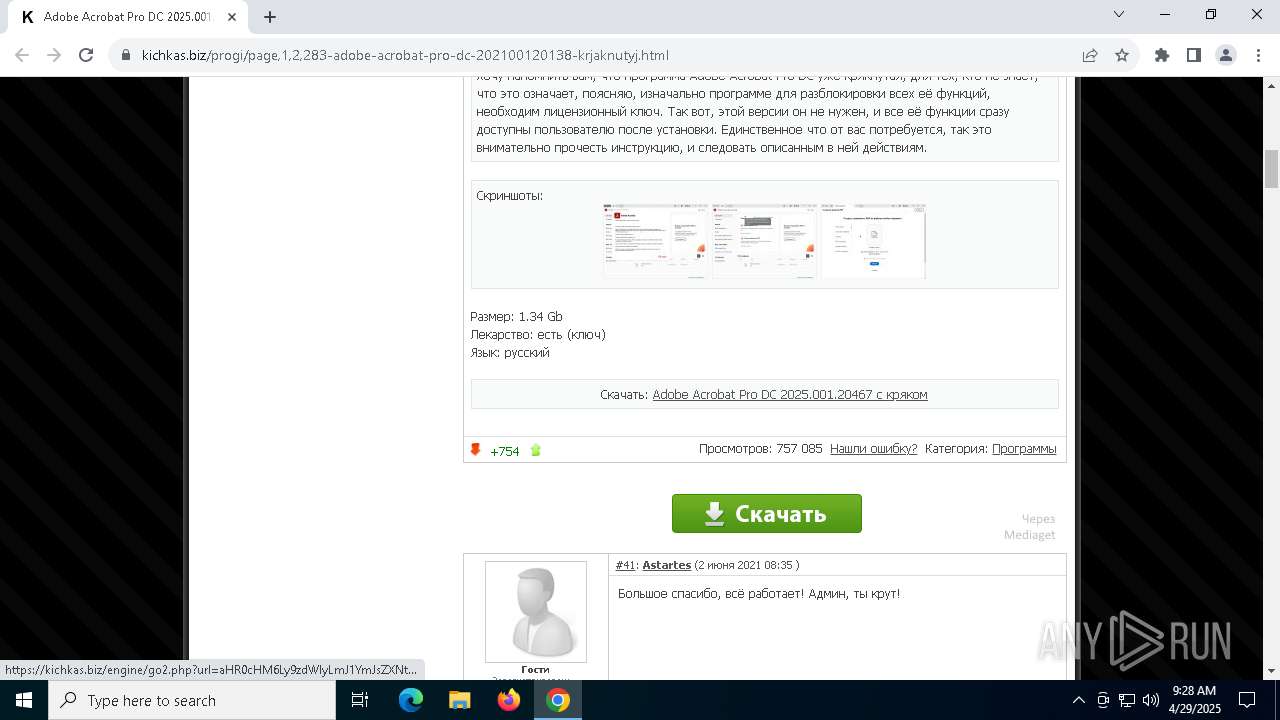The width and height of the screenshot is (1280, 720).
Task: Click the Adobe Acrobat Pro DC 2025.001.20467 download link
Action: [790, 395]
